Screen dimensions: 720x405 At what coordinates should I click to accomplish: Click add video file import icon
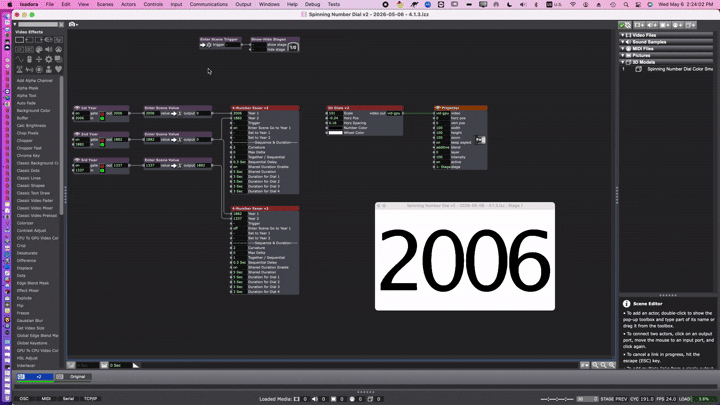639,25
